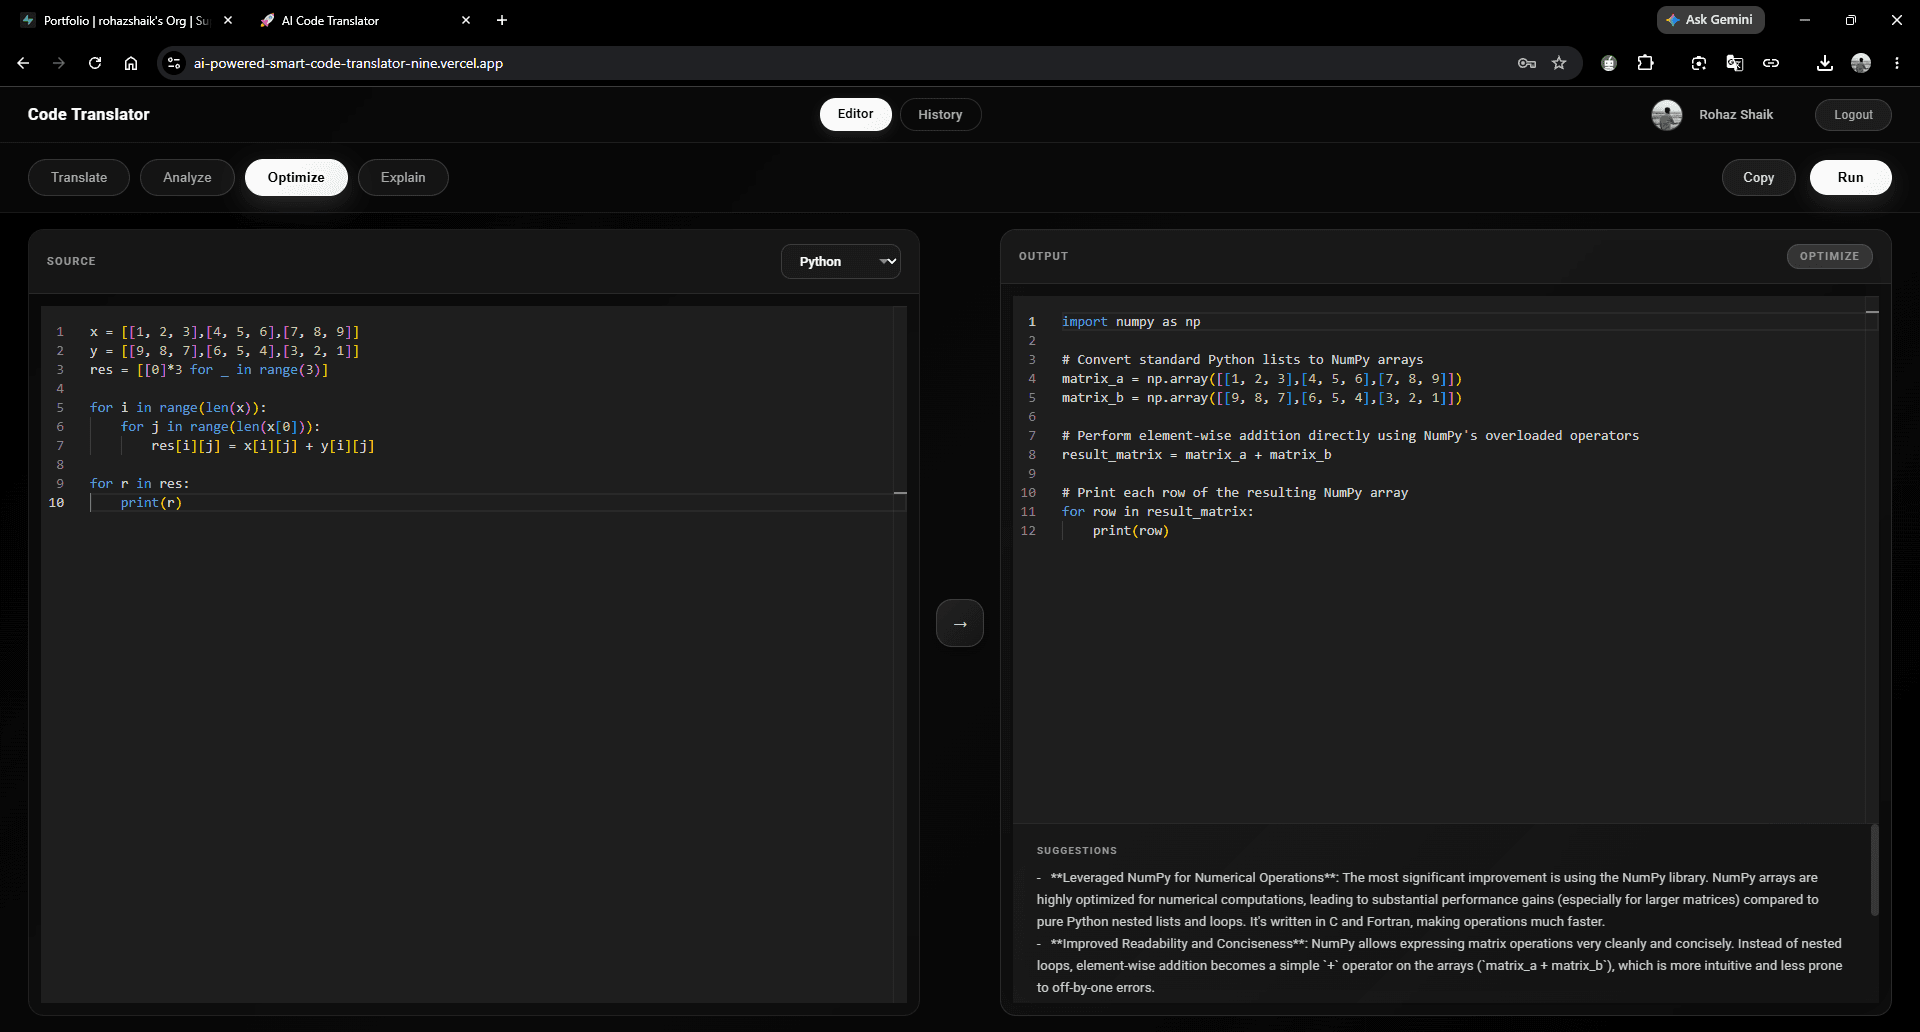Bookmark this page with the star
This screenshot has width=1920, height=1032.
click(x=1559, y=63)
